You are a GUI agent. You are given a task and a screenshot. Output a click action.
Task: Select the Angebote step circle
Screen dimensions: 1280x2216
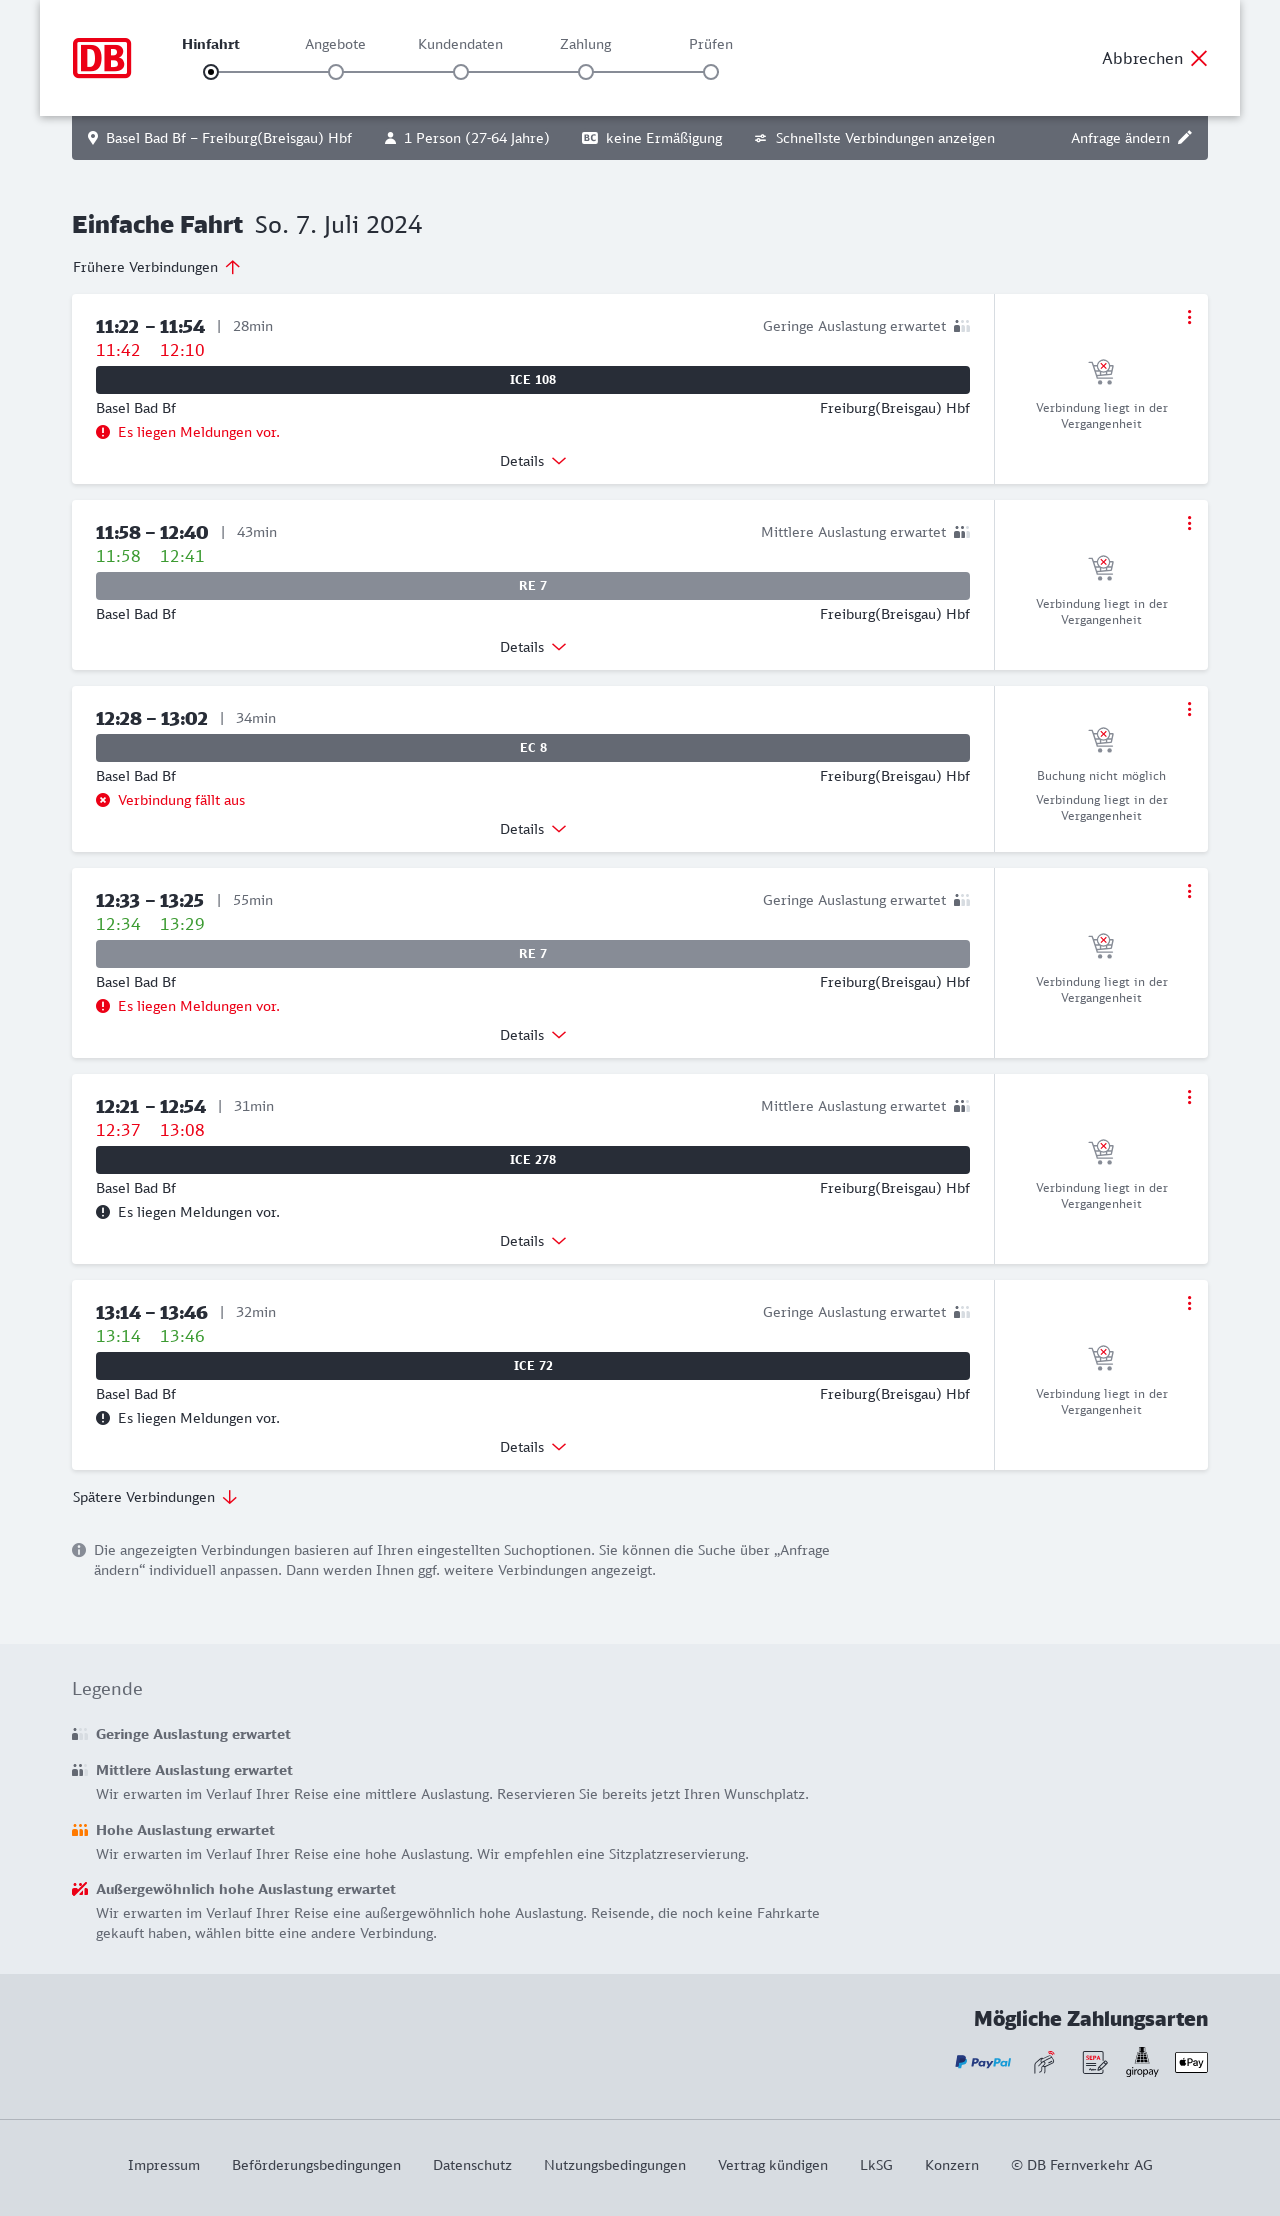tap(336, 72)
